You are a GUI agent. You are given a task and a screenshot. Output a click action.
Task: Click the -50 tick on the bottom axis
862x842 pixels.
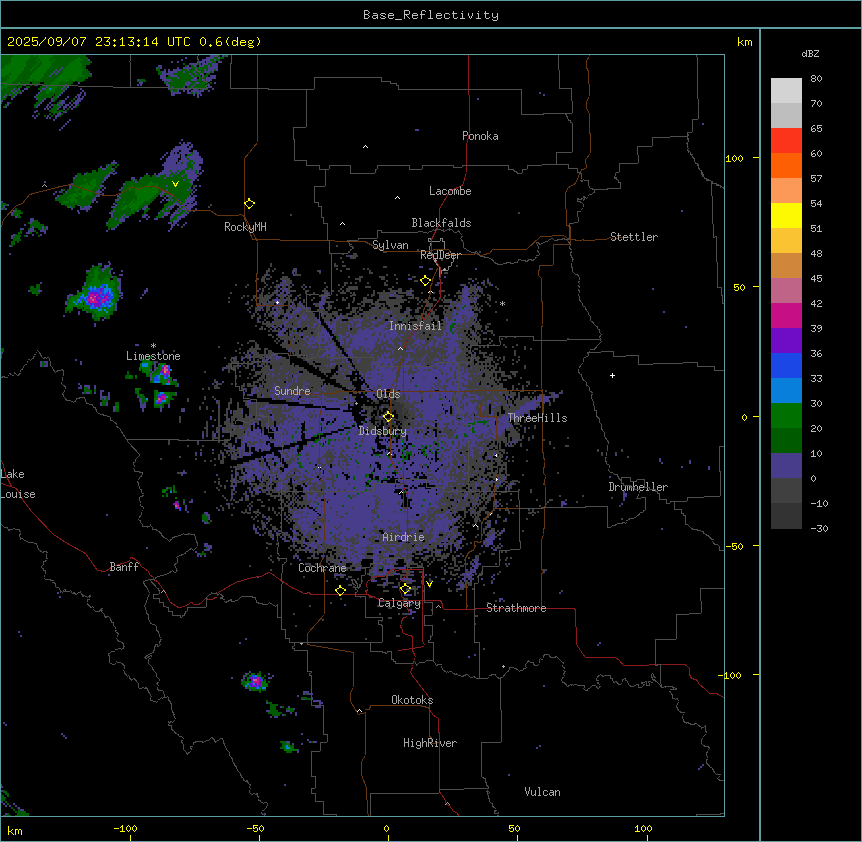point(255,828)
